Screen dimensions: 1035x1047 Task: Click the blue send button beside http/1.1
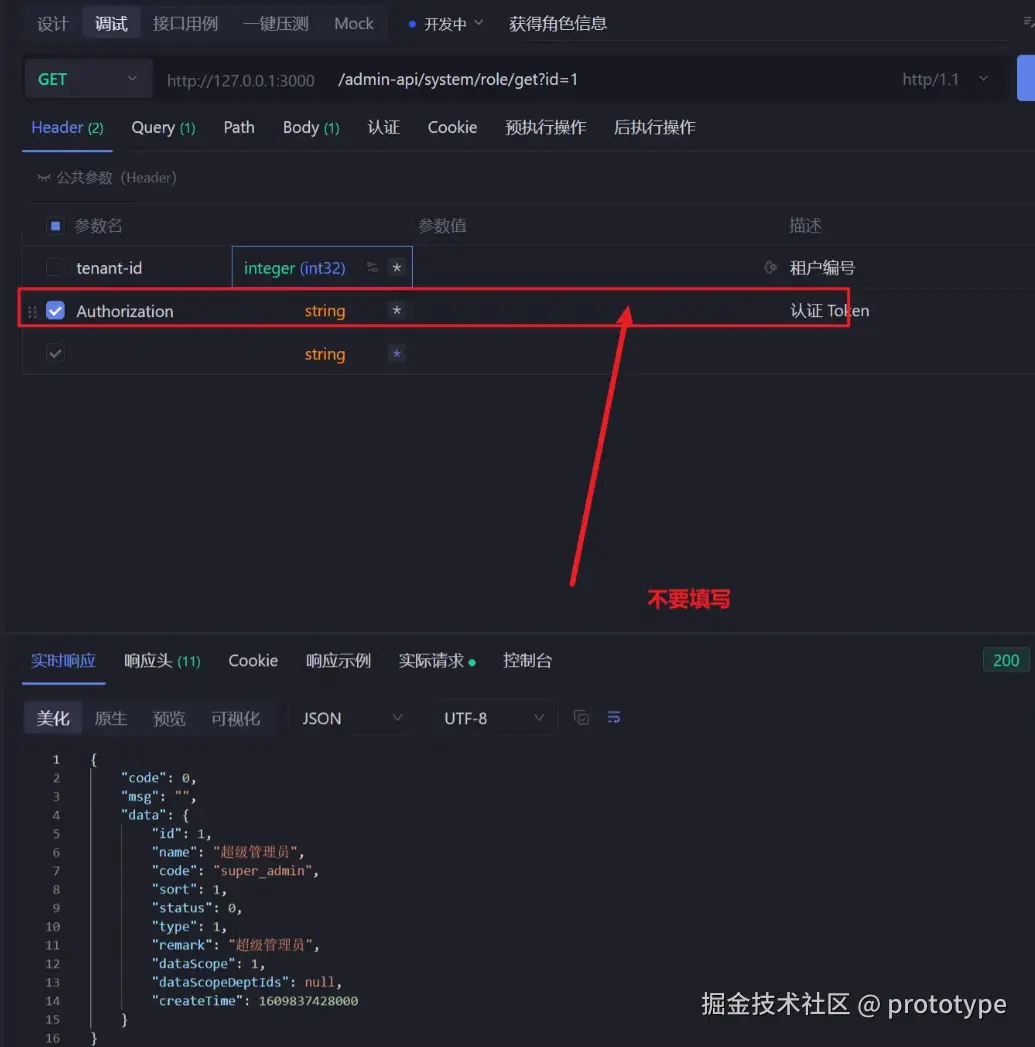coord(1029,78)
